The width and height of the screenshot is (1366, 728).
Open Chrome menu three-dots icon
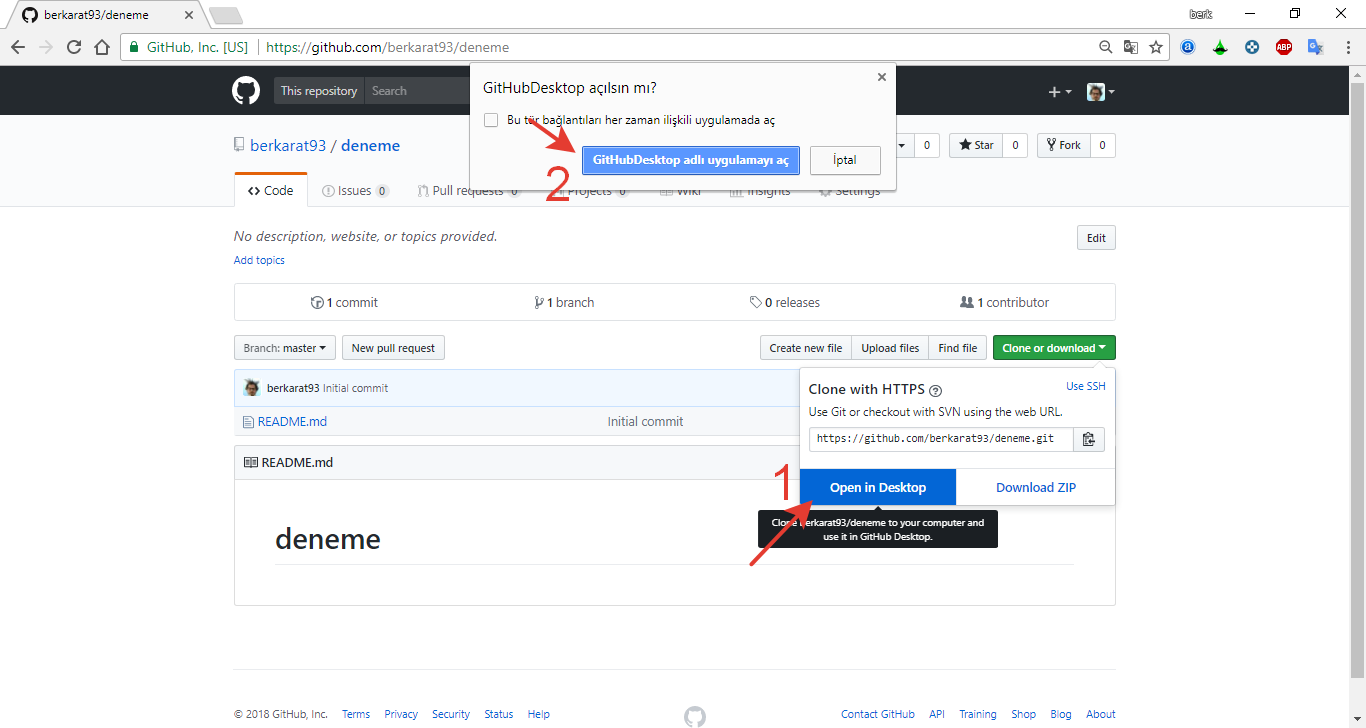(x=1347, y=47)
